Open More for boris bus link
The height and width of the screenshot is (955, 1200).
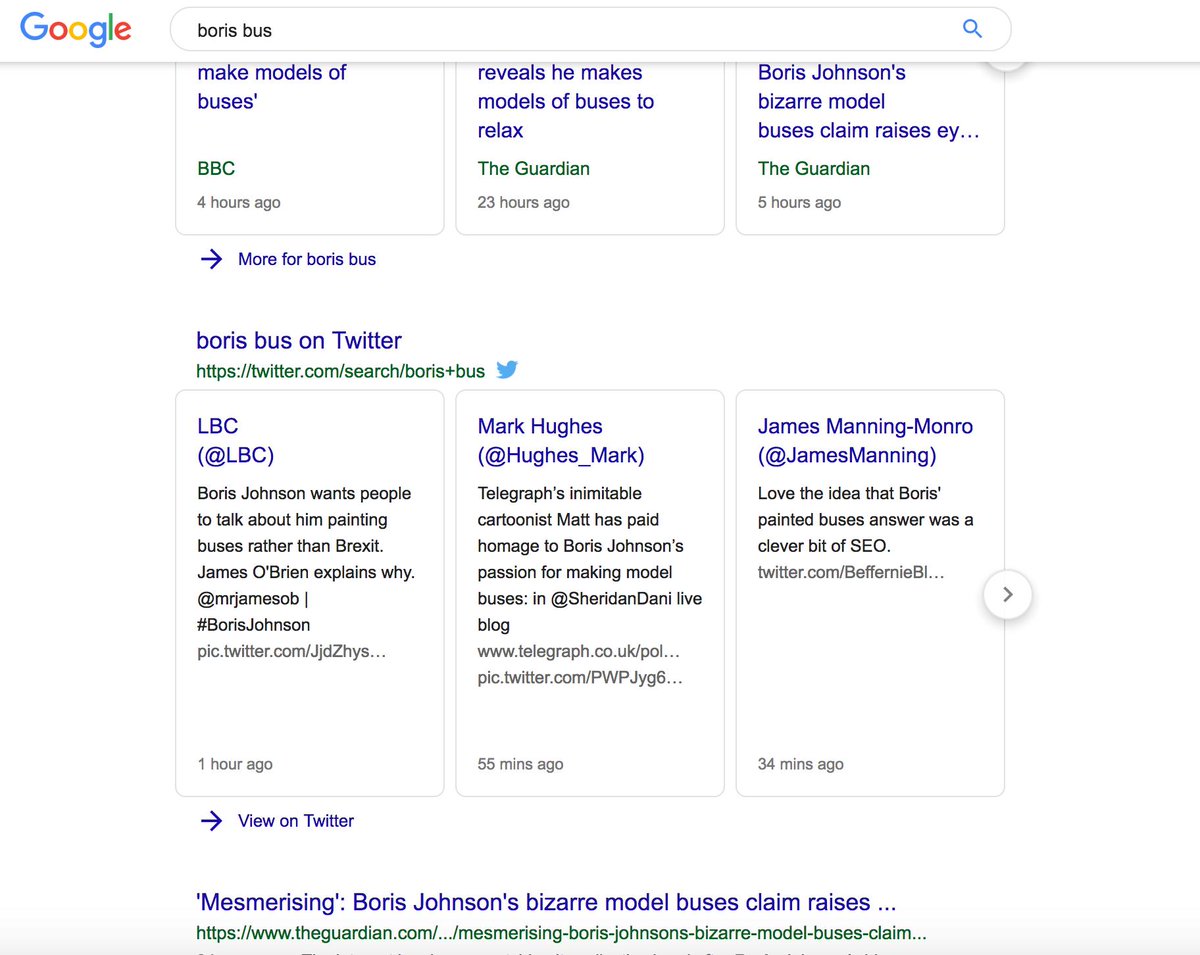[x=307, y=259]
